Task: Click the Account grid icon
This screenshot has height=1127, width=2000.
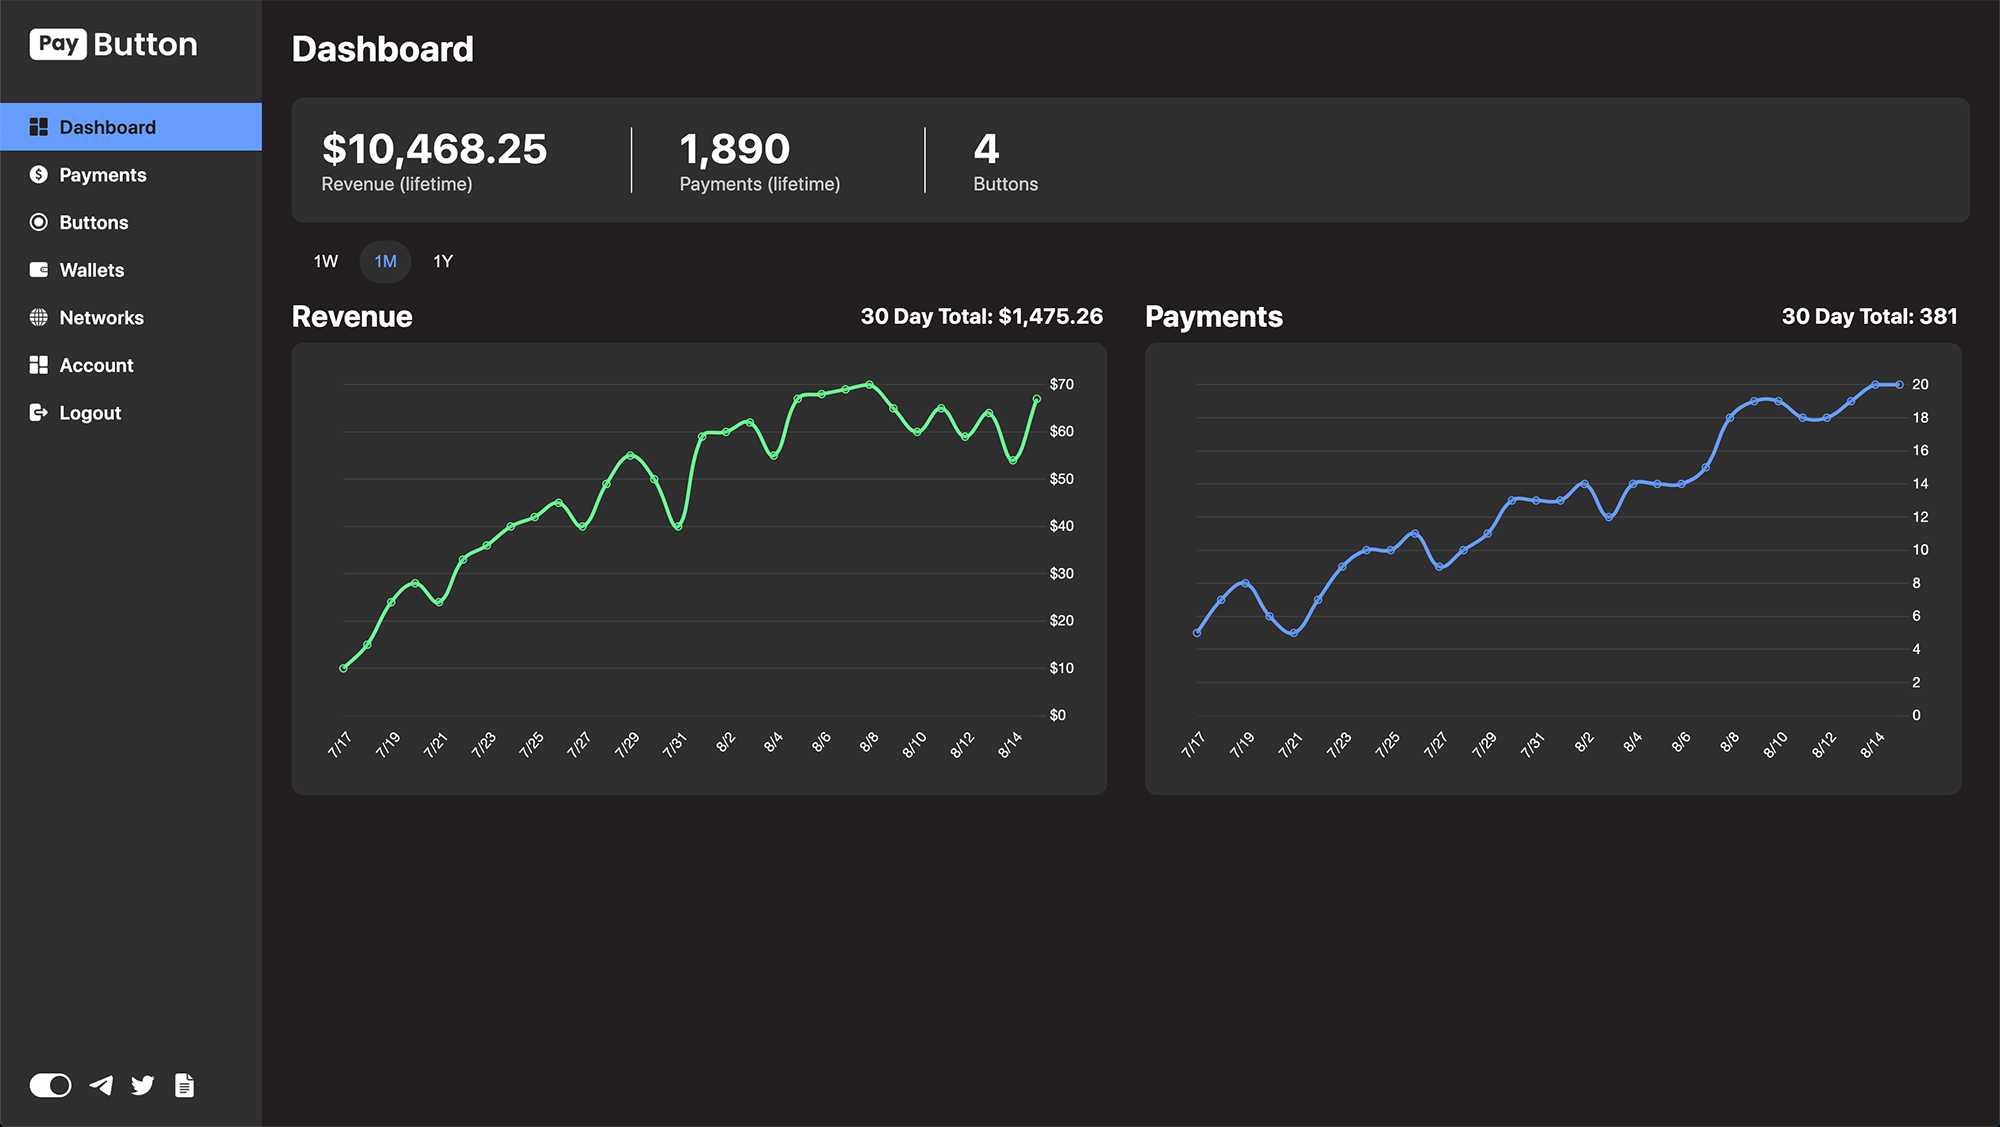Action: [39, 365]
